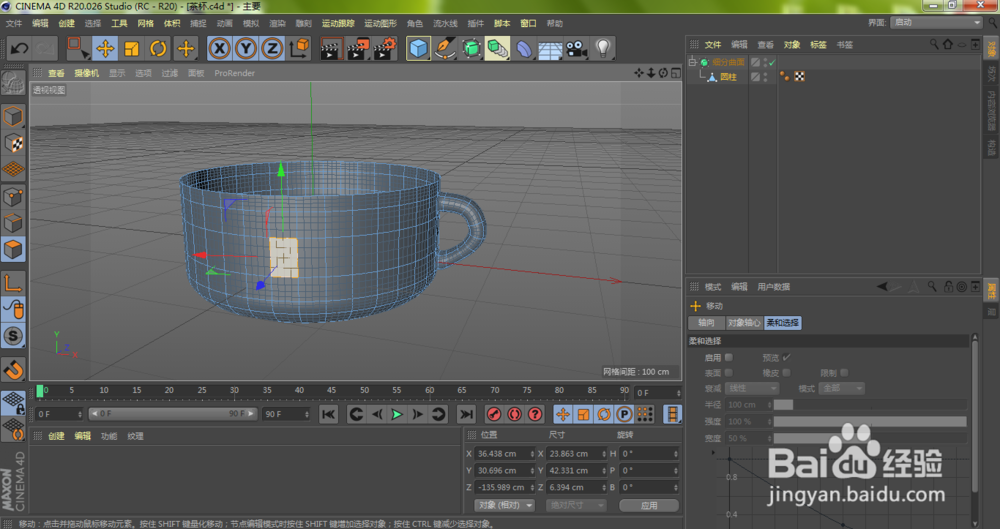Activate the Rotate tool in the top toolbar
Image resolution: width=1000 pixels, height=529 pixels.
click(158, 48)
